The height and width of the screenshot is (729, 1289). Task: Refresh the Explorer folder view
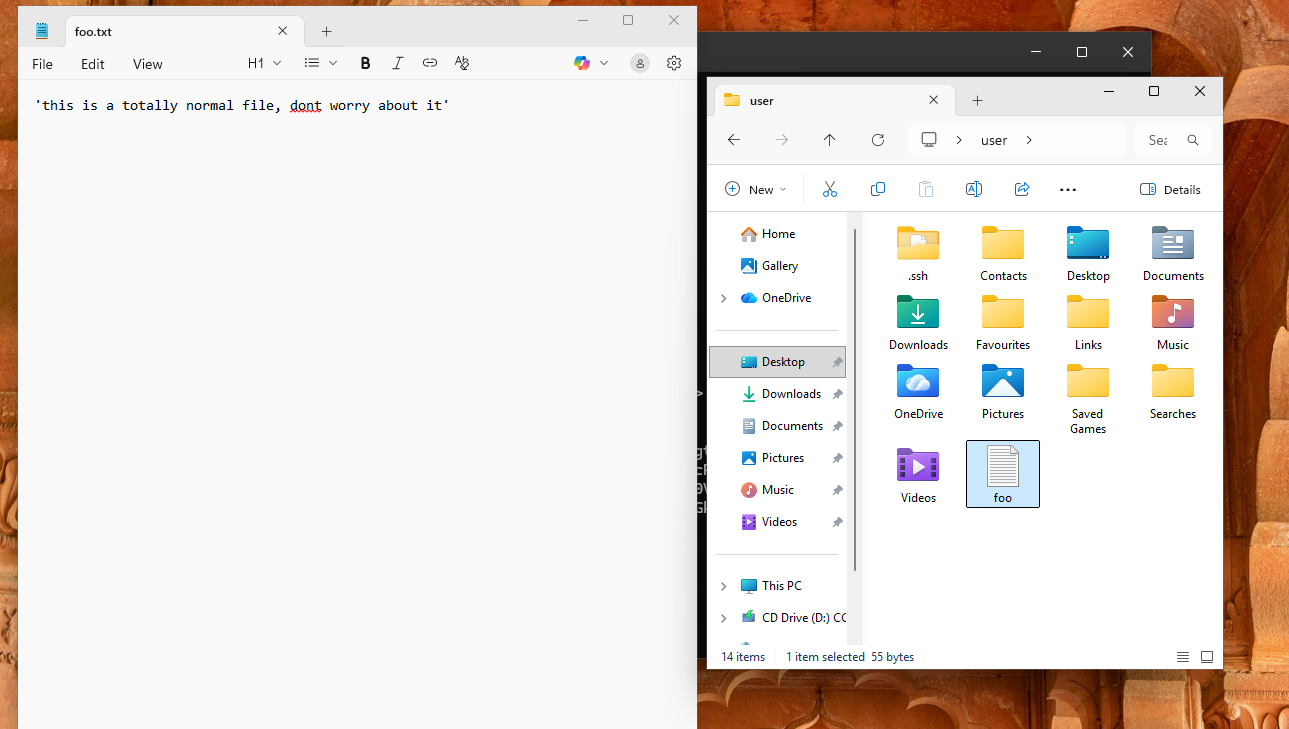point(878,140)
